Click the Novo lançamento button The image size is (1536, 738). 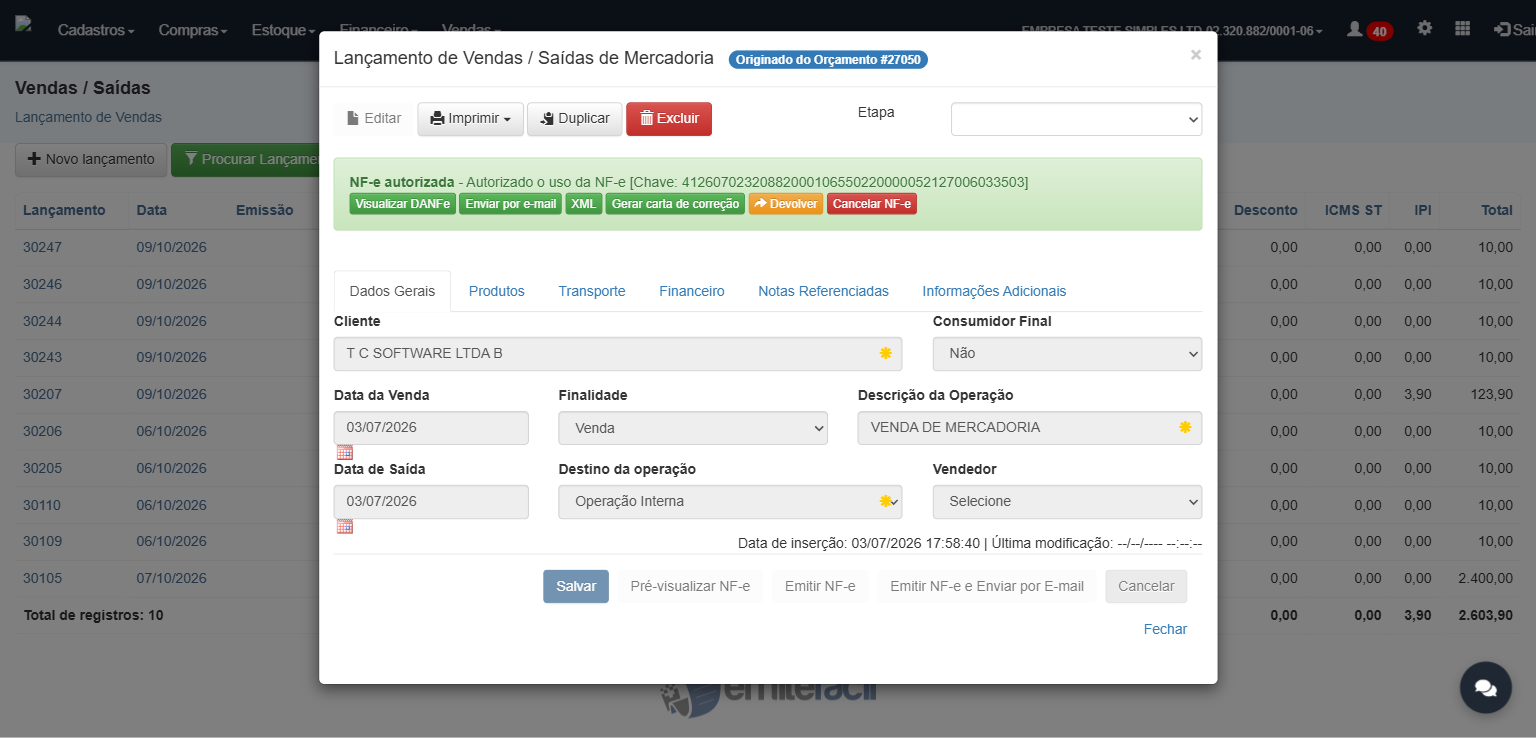(x=91, y=159)
